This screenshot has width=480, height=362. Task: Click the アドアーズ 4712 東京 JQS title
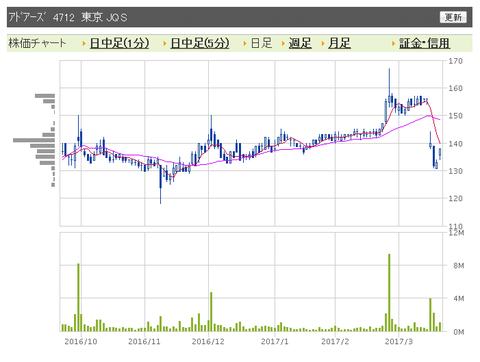click(68, 17)
